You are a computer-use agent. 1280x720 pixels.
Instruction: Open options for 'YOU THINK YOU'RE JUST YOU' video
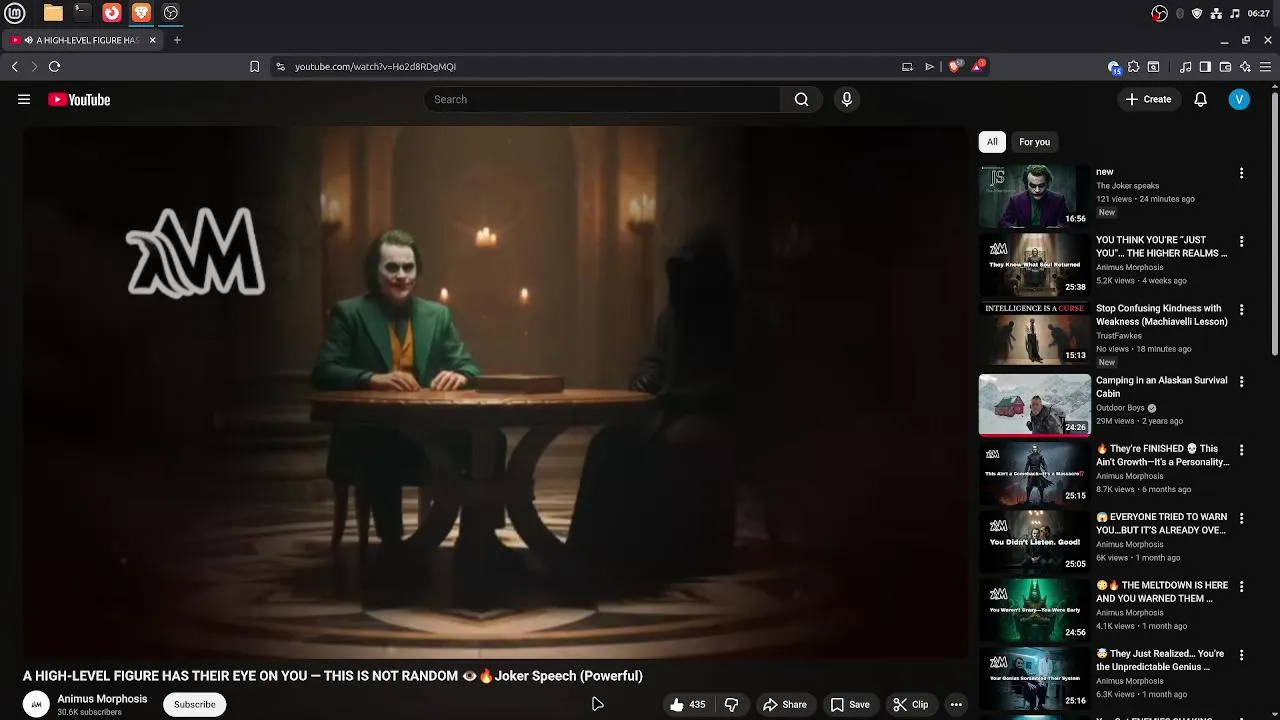pyautogui.click(x=1241, y=242)
